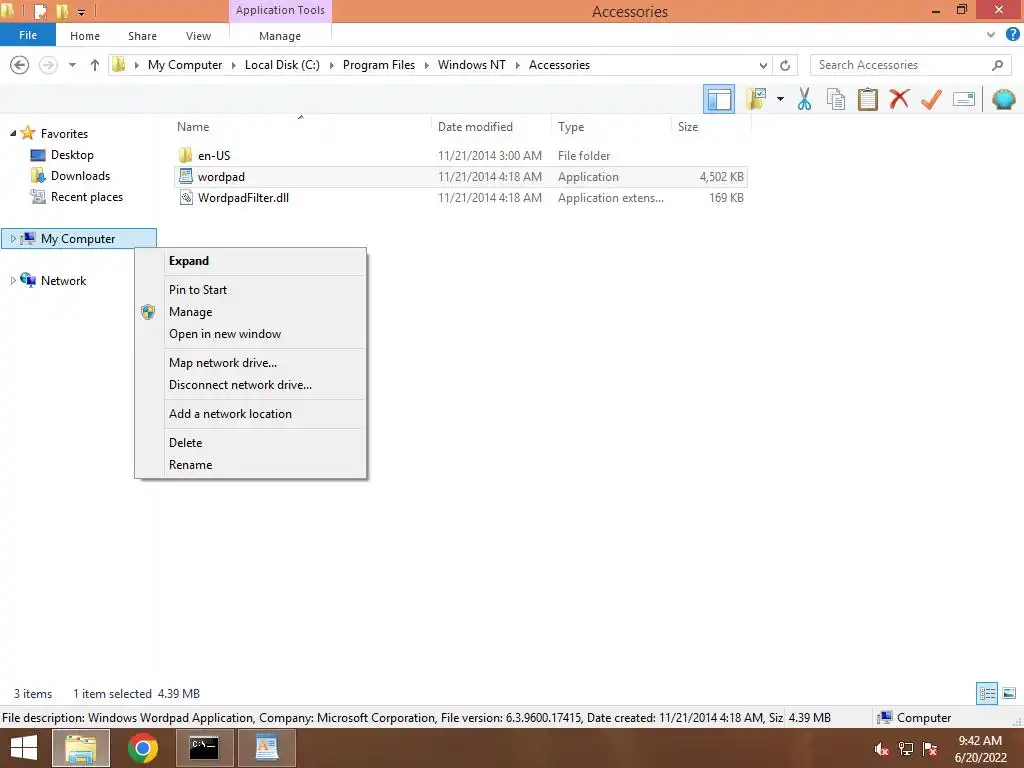Choose Expand from the context menu

tap(251, 261)
